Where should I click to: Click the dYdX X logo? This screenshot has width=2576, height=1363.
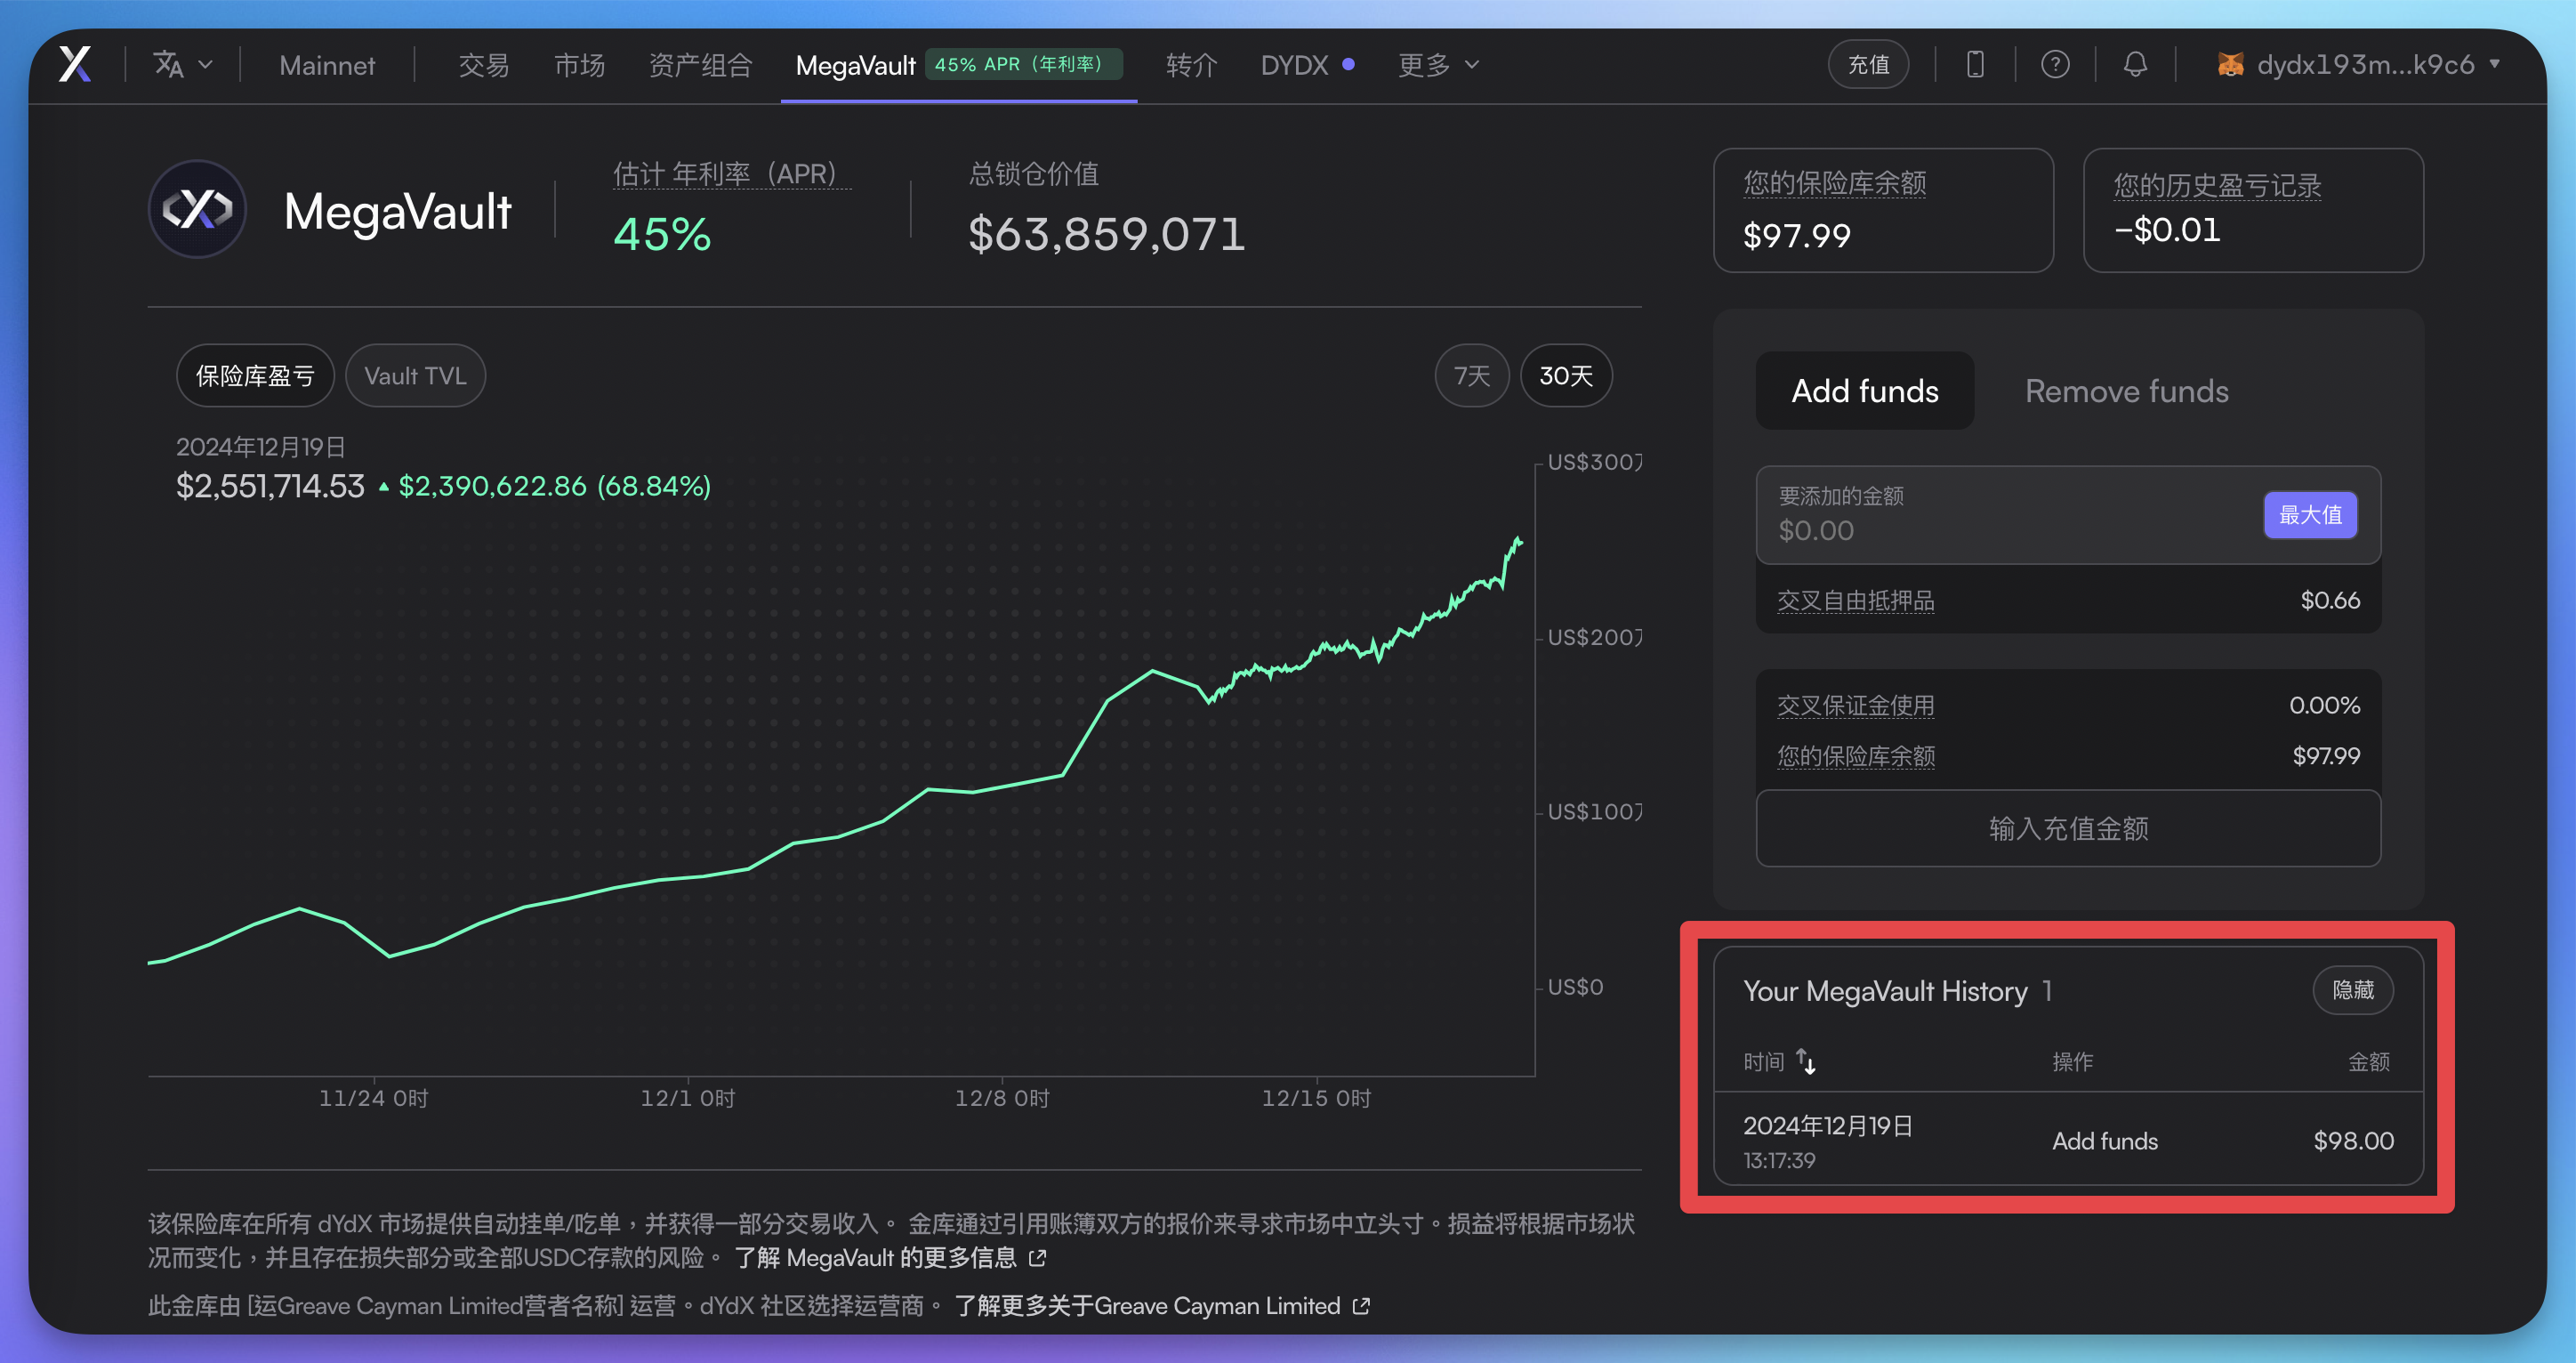75,64
